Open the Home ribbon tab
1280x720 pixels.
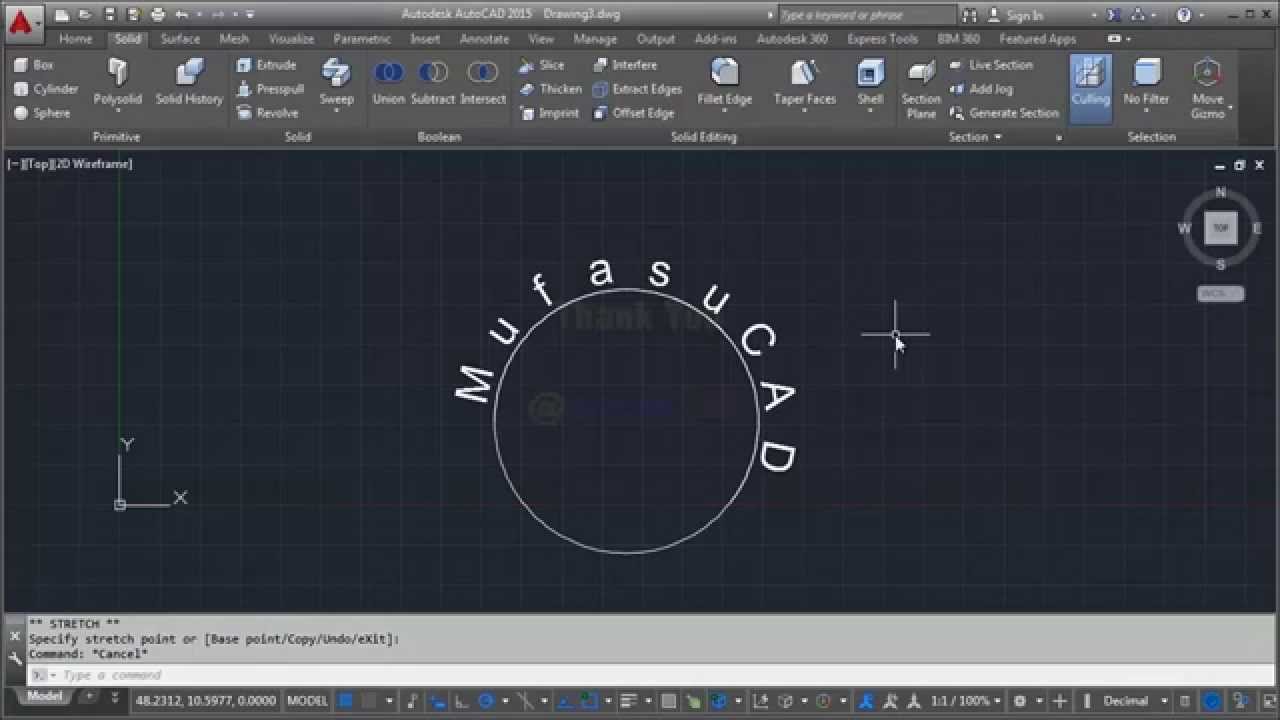coord(75,39)
